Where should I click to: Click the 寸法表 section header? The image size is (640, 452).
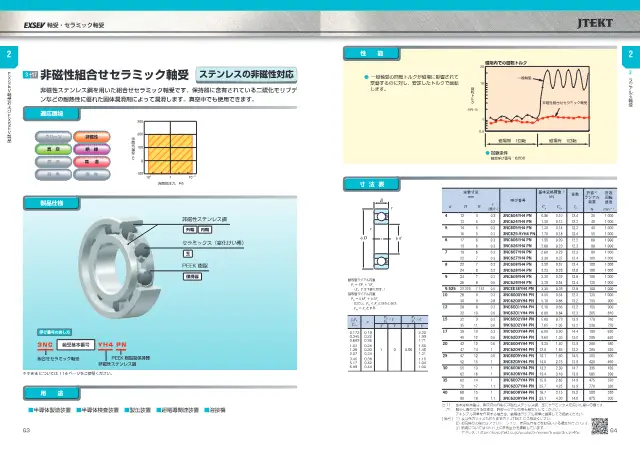(371, 184)
